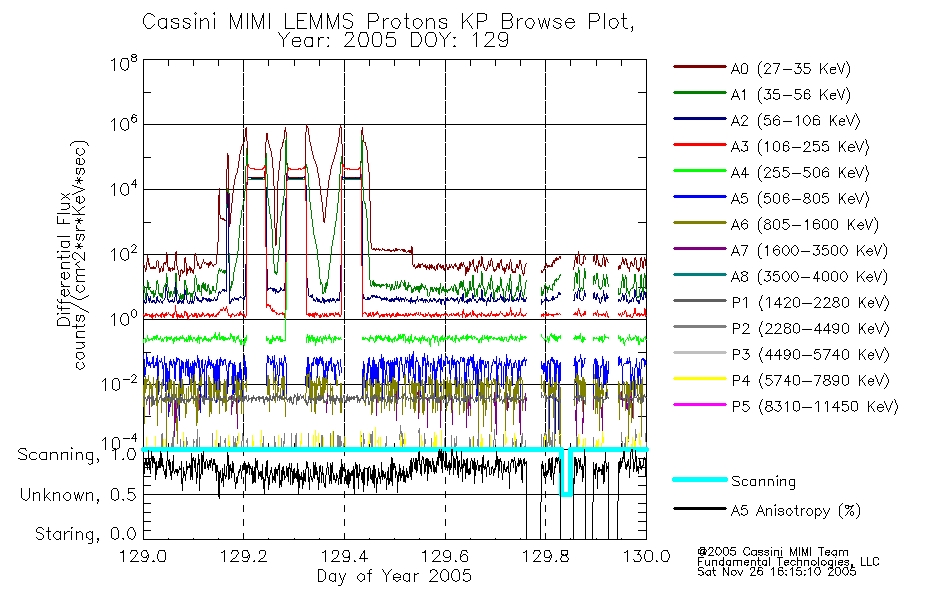
Task: Click the cyan Scanning legend line
Action: (x=700, y=479)
